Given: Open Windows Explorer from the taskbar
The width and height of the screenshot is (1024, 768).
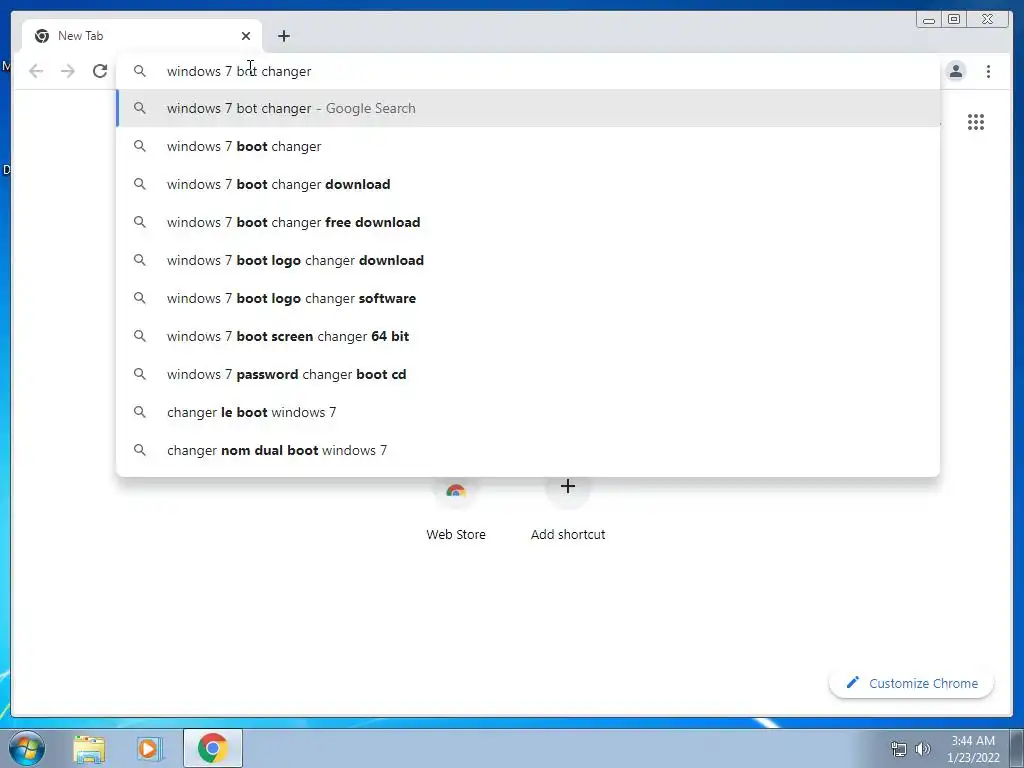Looking at the screenshot, I should point(89,749).
